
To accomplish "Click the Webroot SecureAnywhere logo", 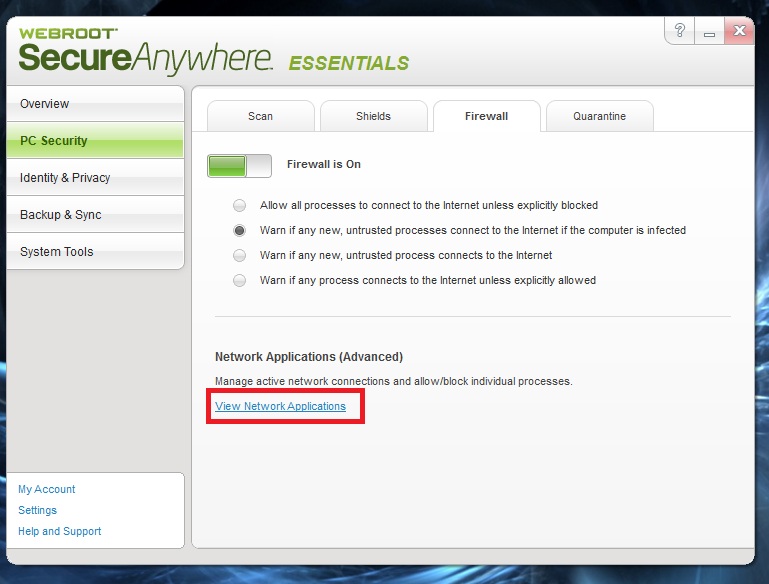I will (x=145, y=51).
